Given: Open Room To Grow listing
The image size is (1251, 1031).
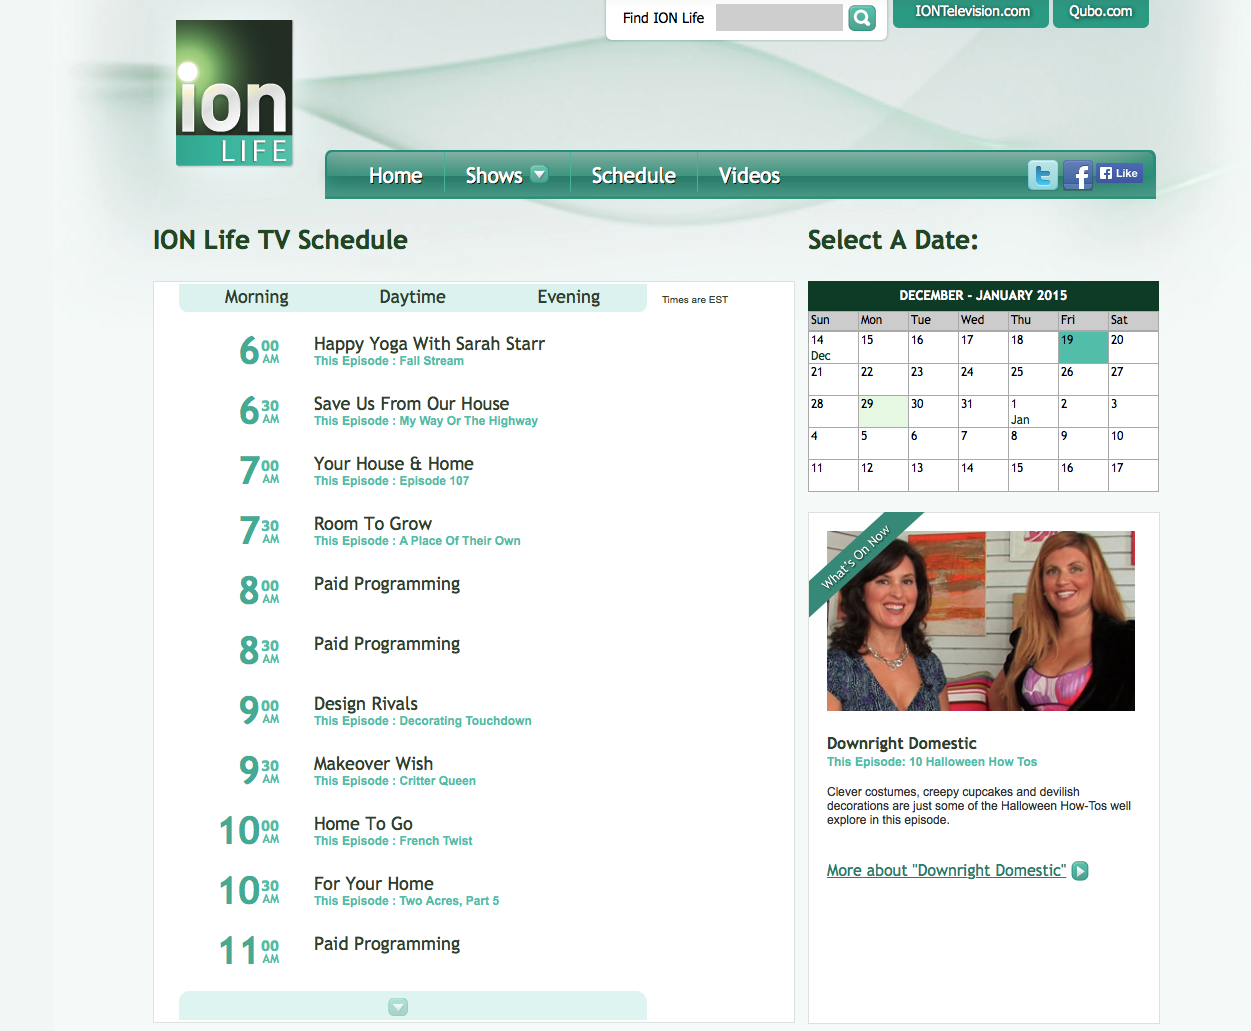Looking at the screenshot, I should pos(373,524).
